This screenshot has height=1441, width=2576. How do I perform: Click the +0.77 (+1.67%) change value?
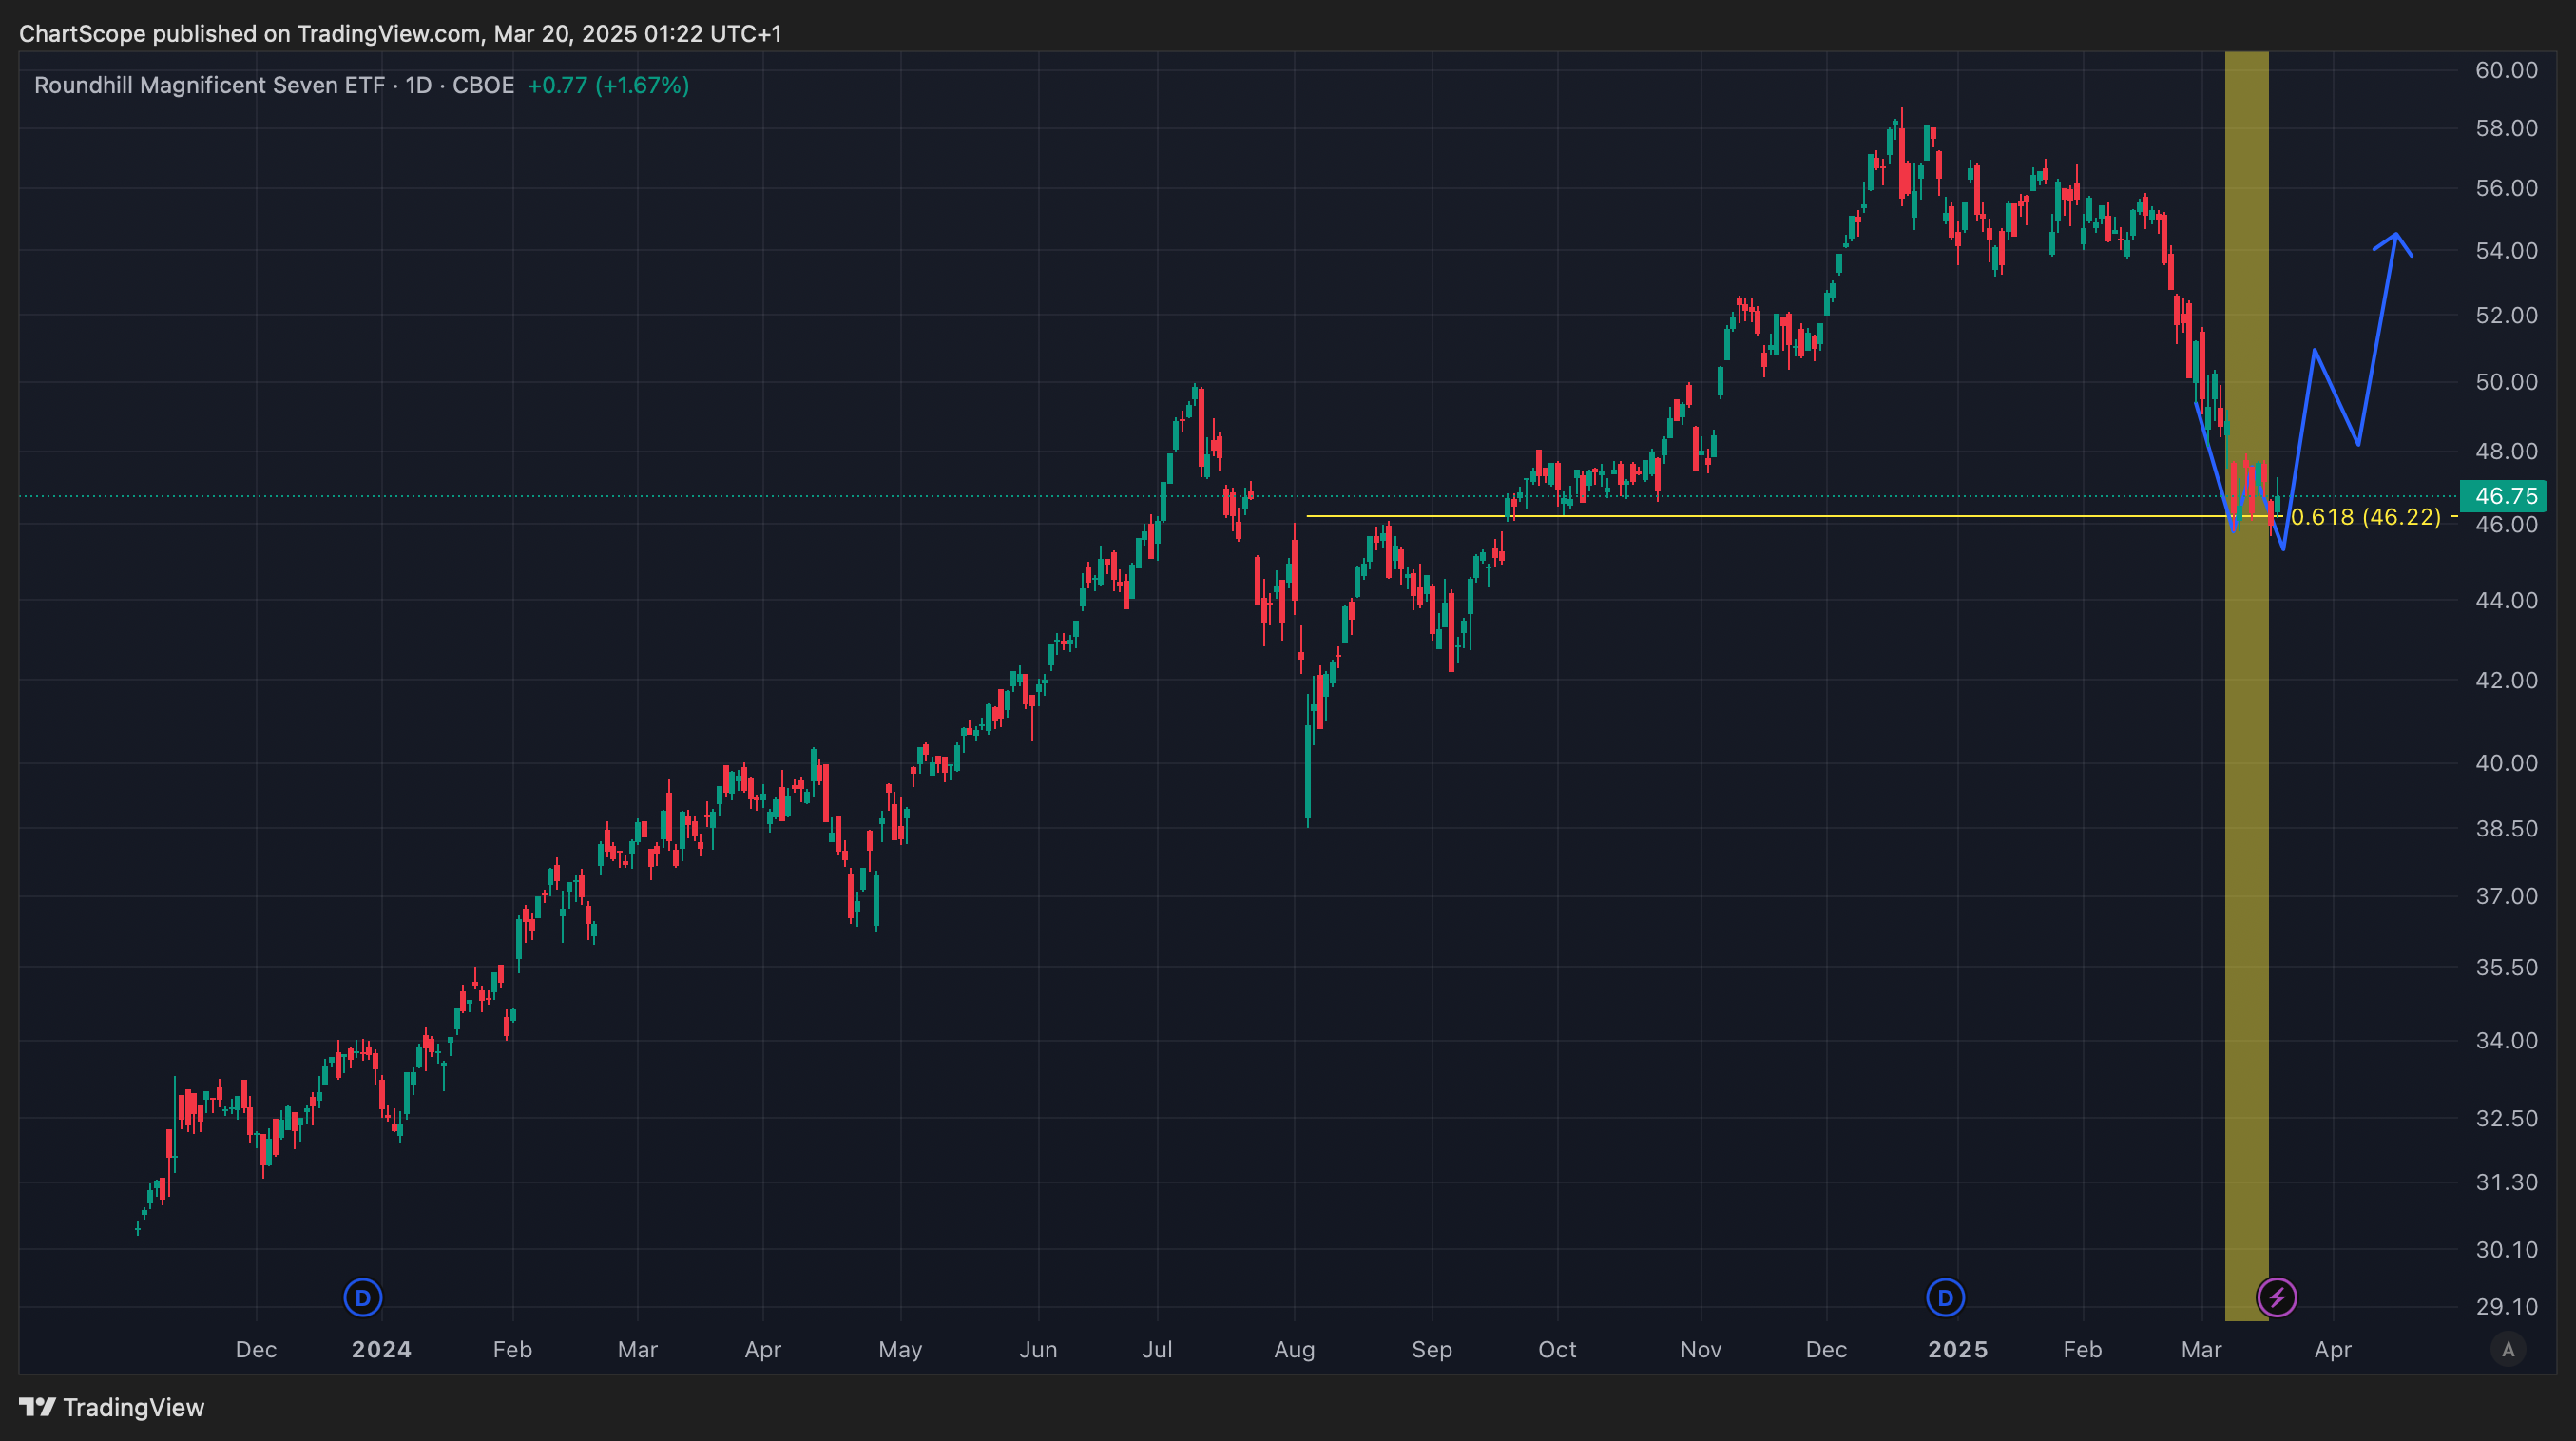pyautogui.click(x=607, y=85)
